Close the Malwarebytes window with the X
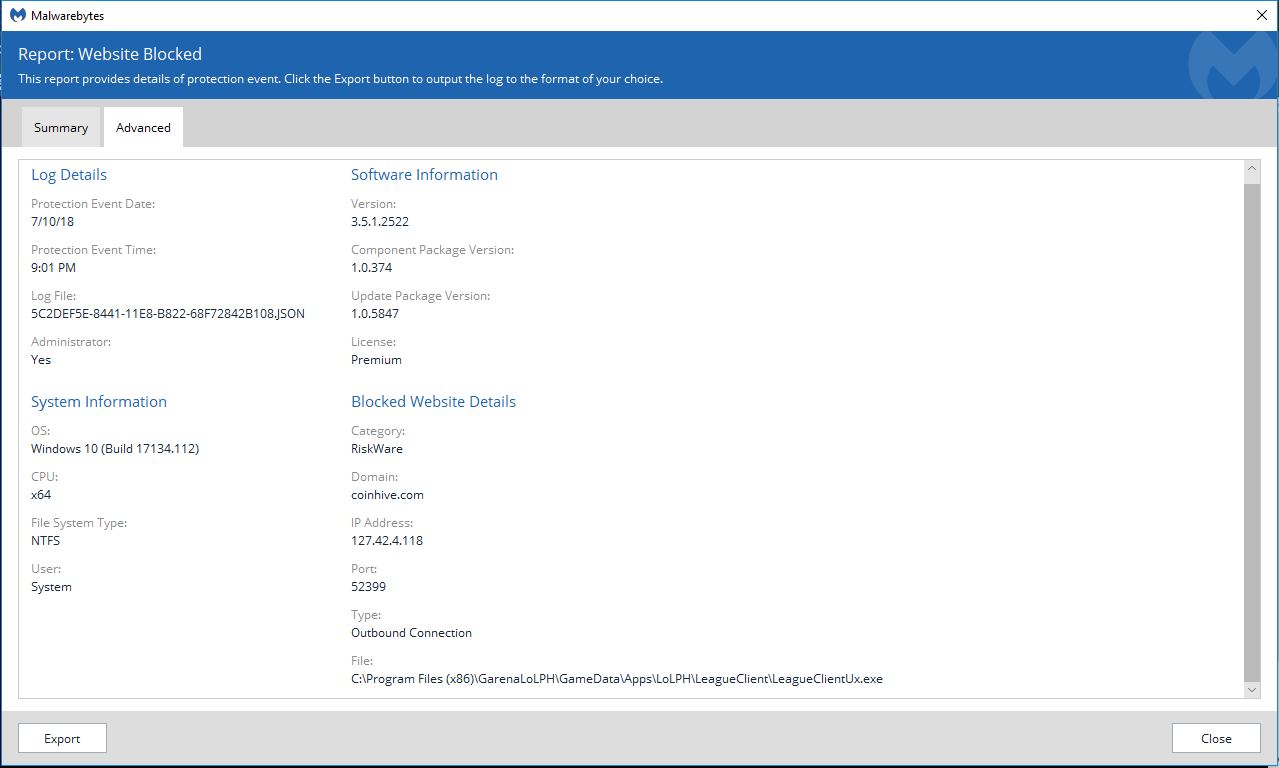This screenshot has height=768, width=1279. click(x=1261, y=15)
